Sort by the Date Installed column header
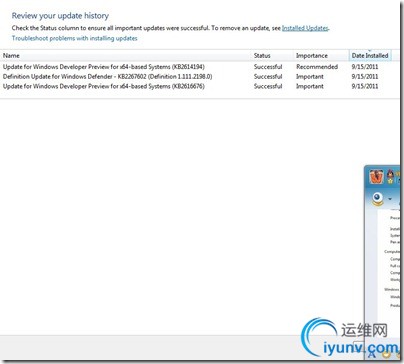Viewport: 404px width, 364px height. coord(370,56)
